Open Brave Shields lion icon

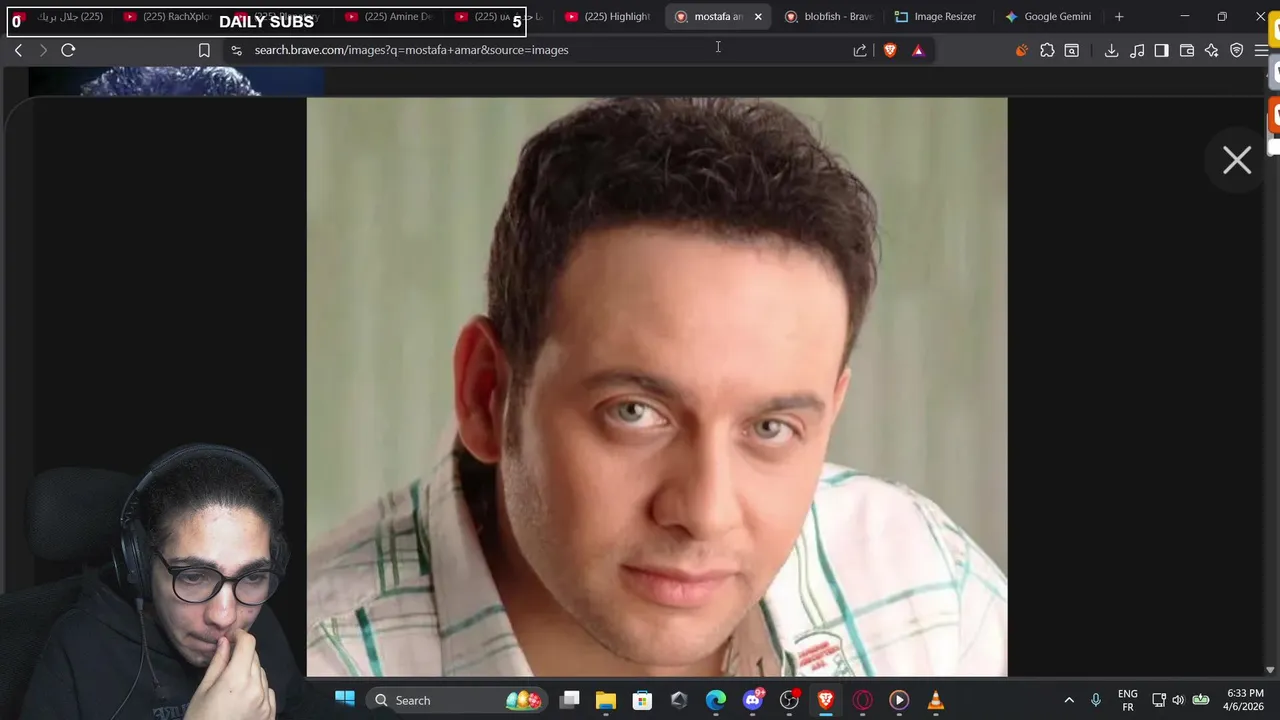click(x=890, y=50)
